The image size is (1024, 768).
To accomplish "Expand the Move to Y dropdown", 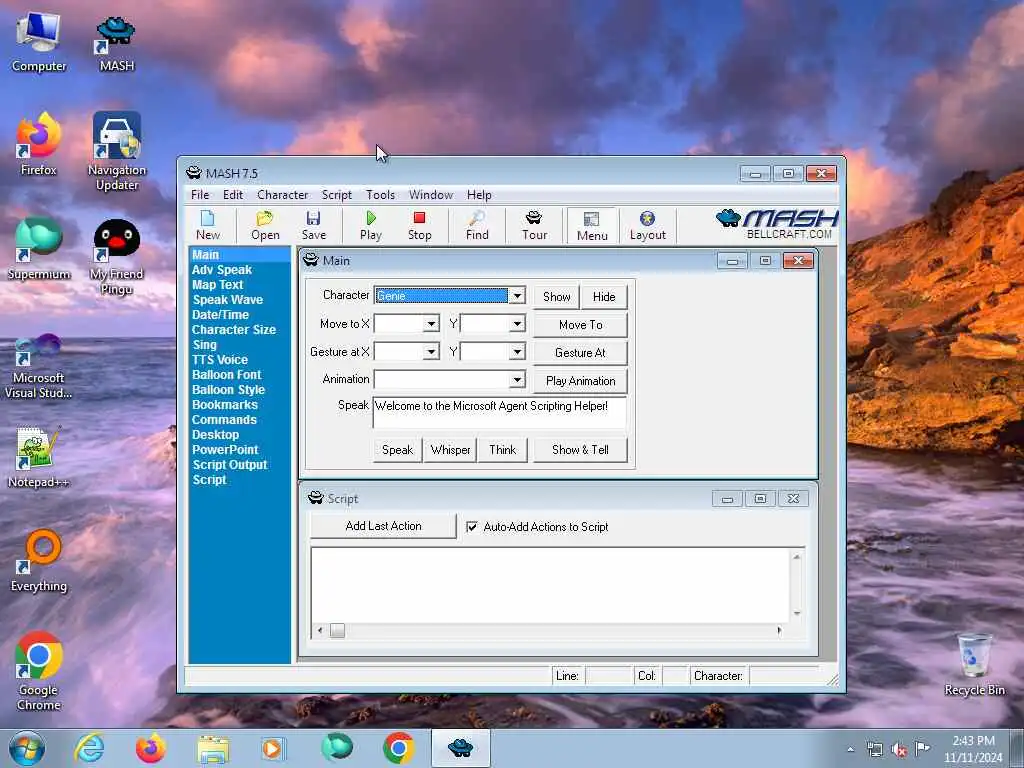I will click(x=517, y=324).
